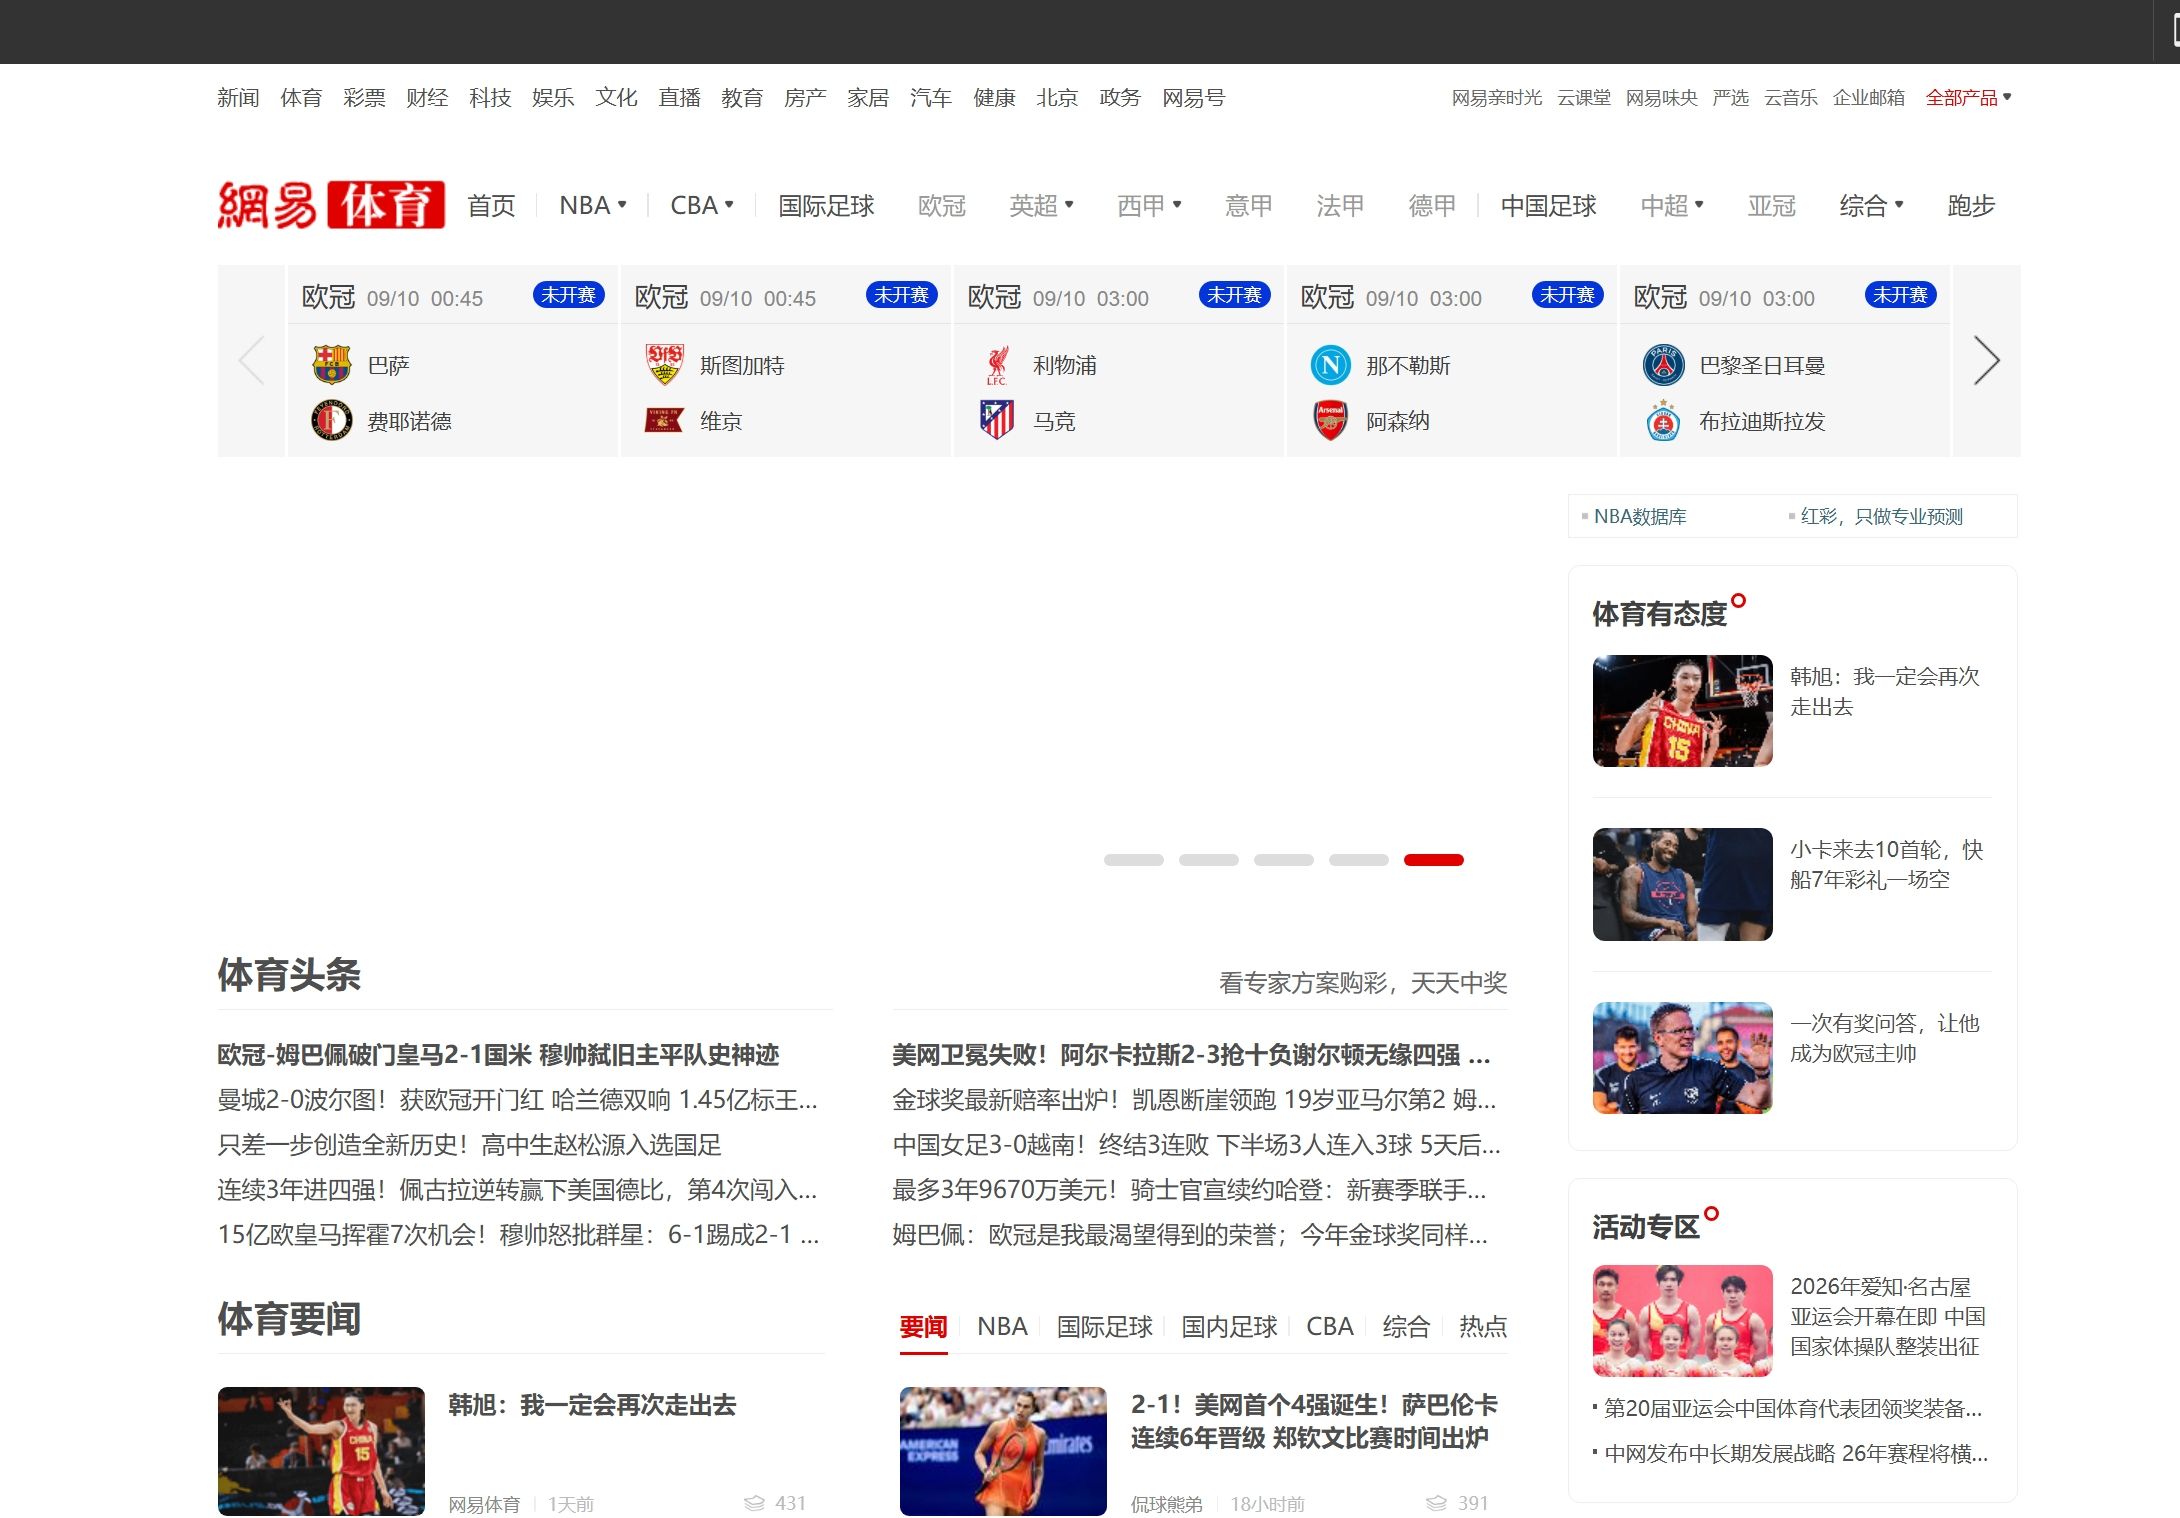Open the 全部产品 dropdown
Image resolution: width=2180 pixels, height=1518 pixels.
tap(1969, 98)
